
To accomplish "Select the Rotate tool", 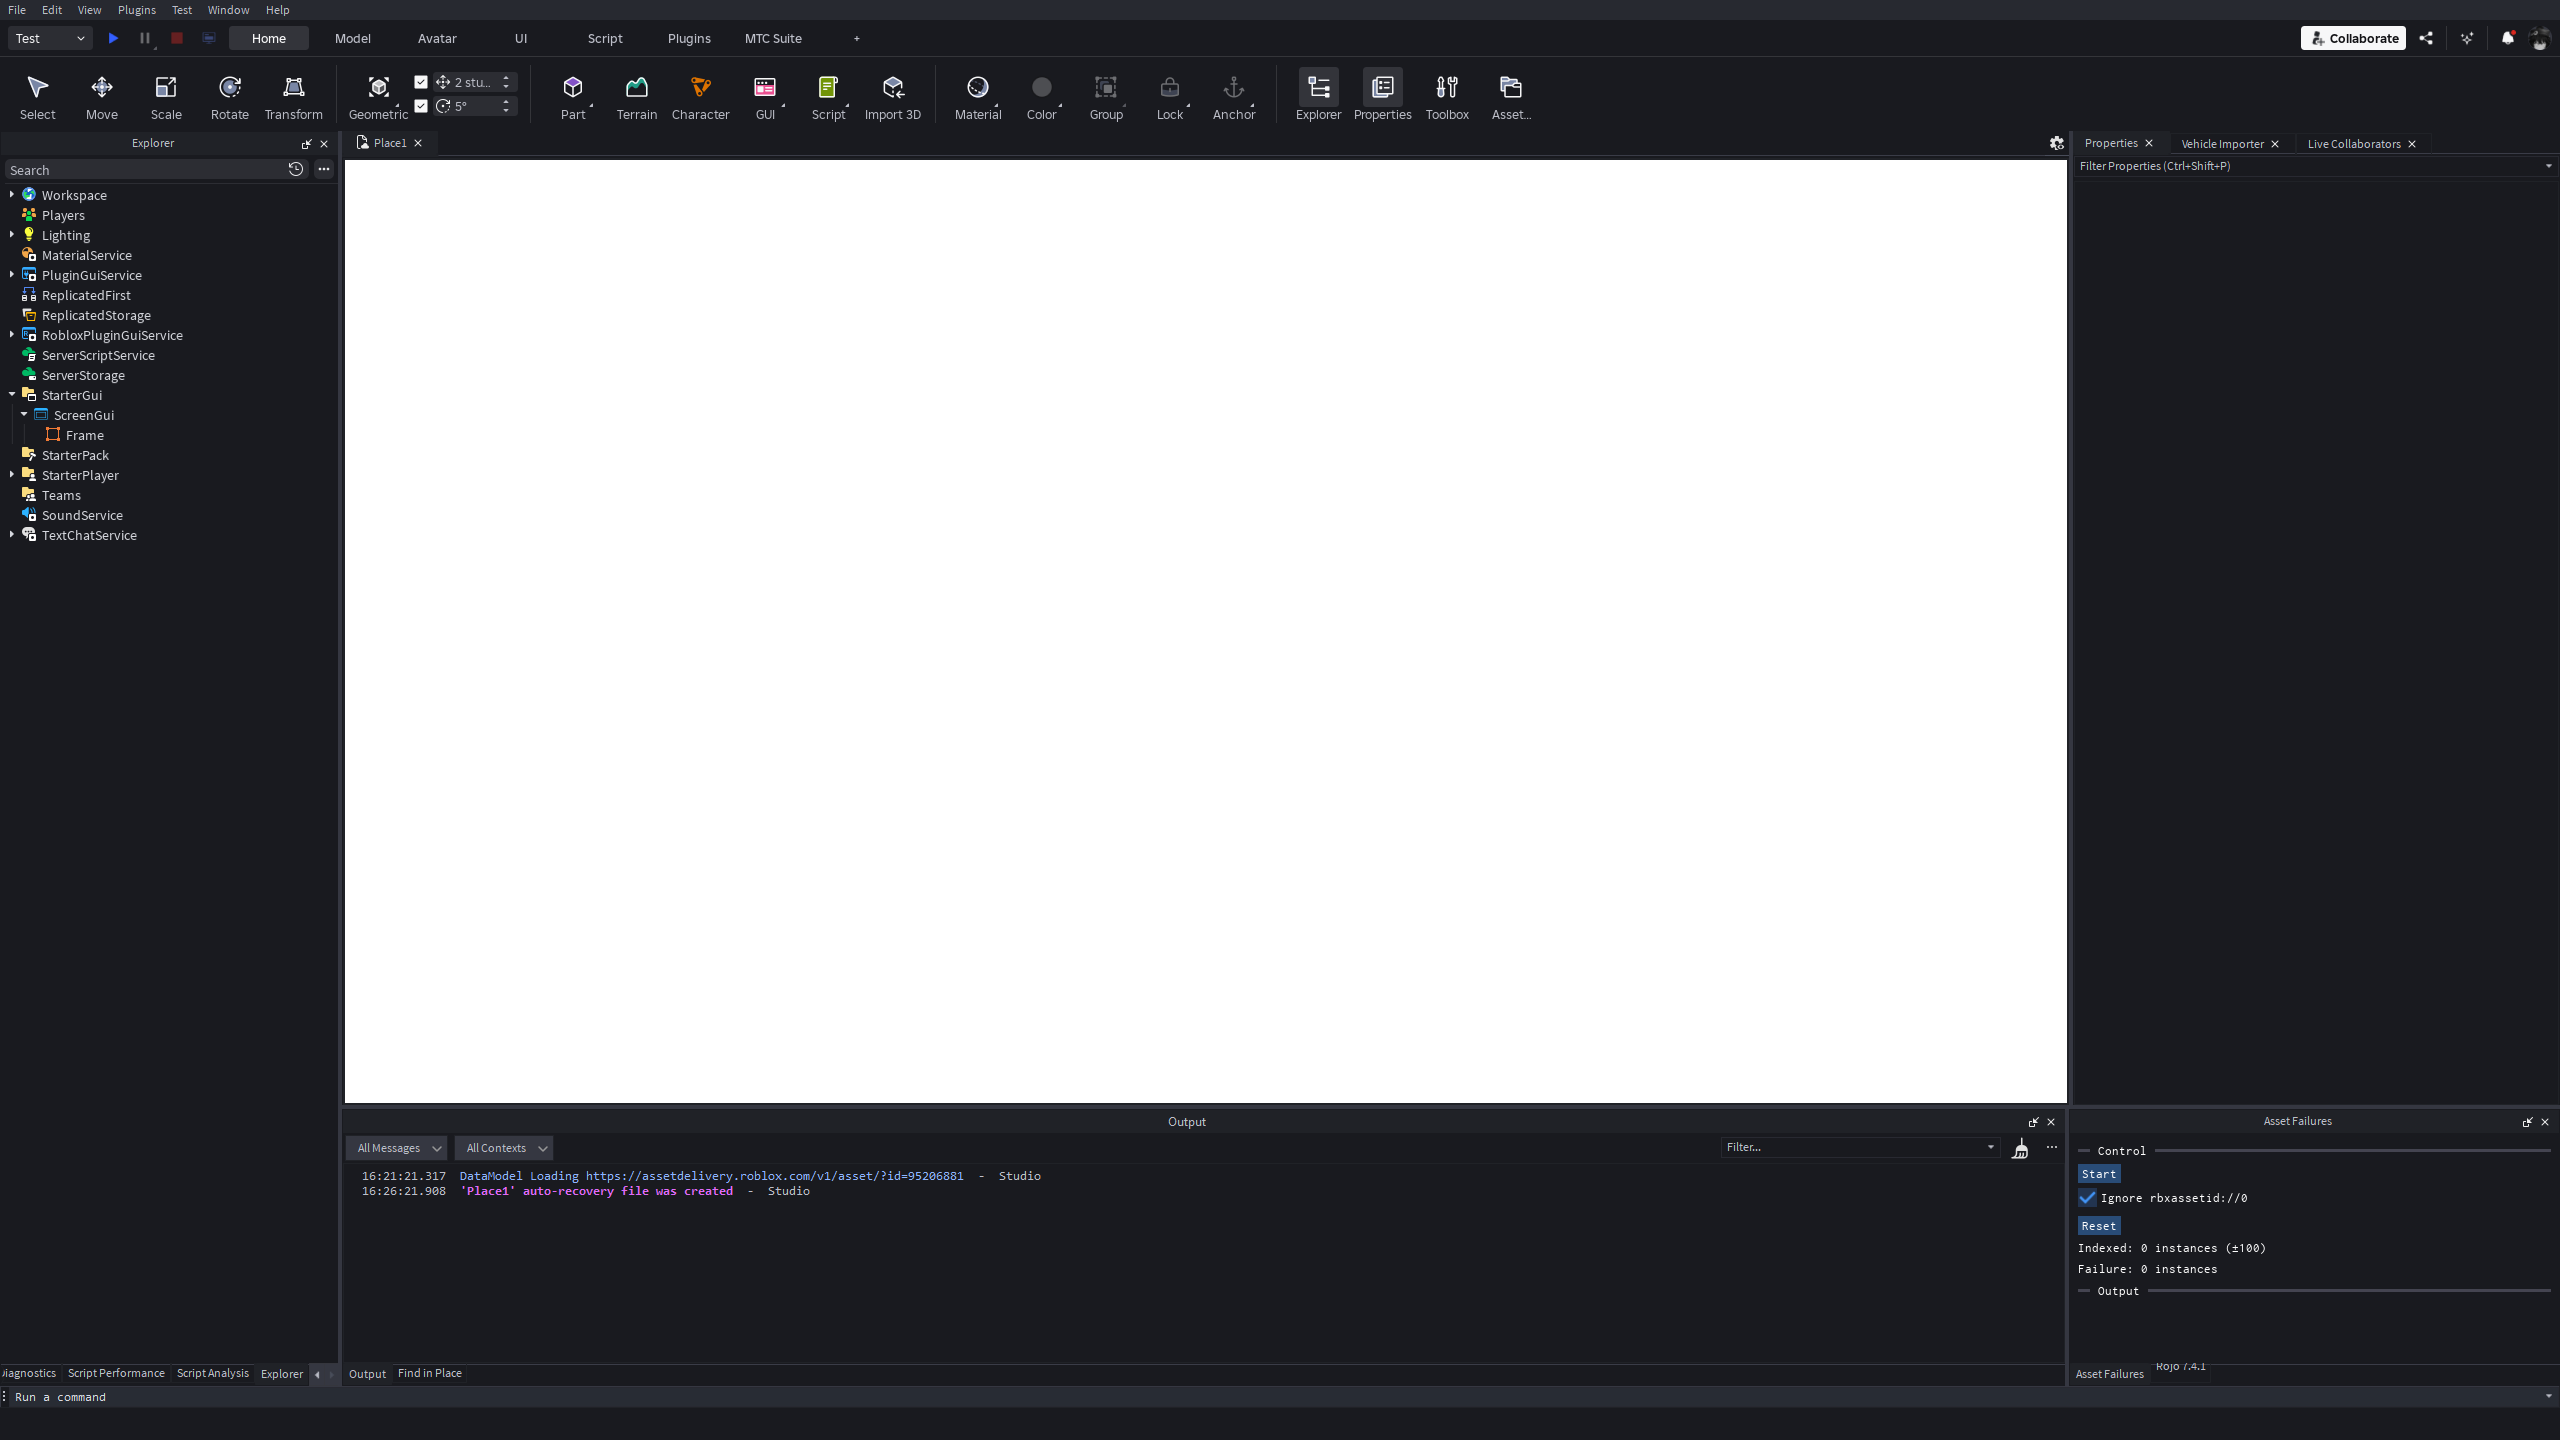I will (x=229, y=95).
